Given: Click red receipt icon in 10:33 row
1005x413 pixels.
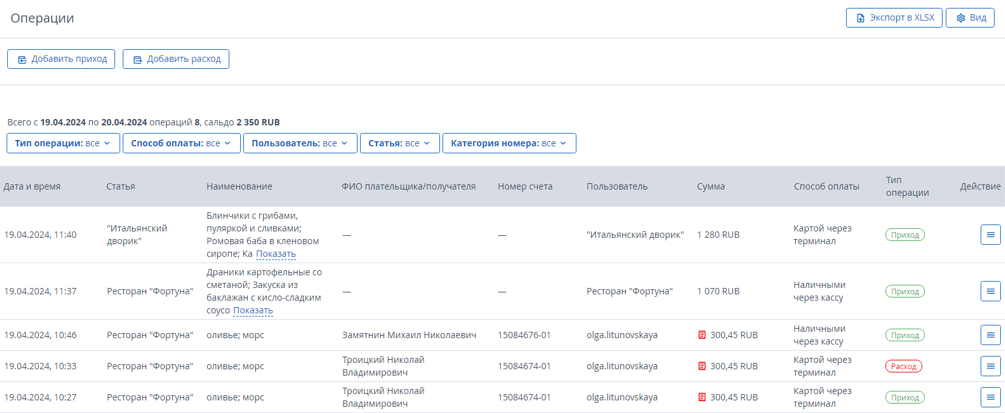Looking at the screenshot, I should pos(702,366).
